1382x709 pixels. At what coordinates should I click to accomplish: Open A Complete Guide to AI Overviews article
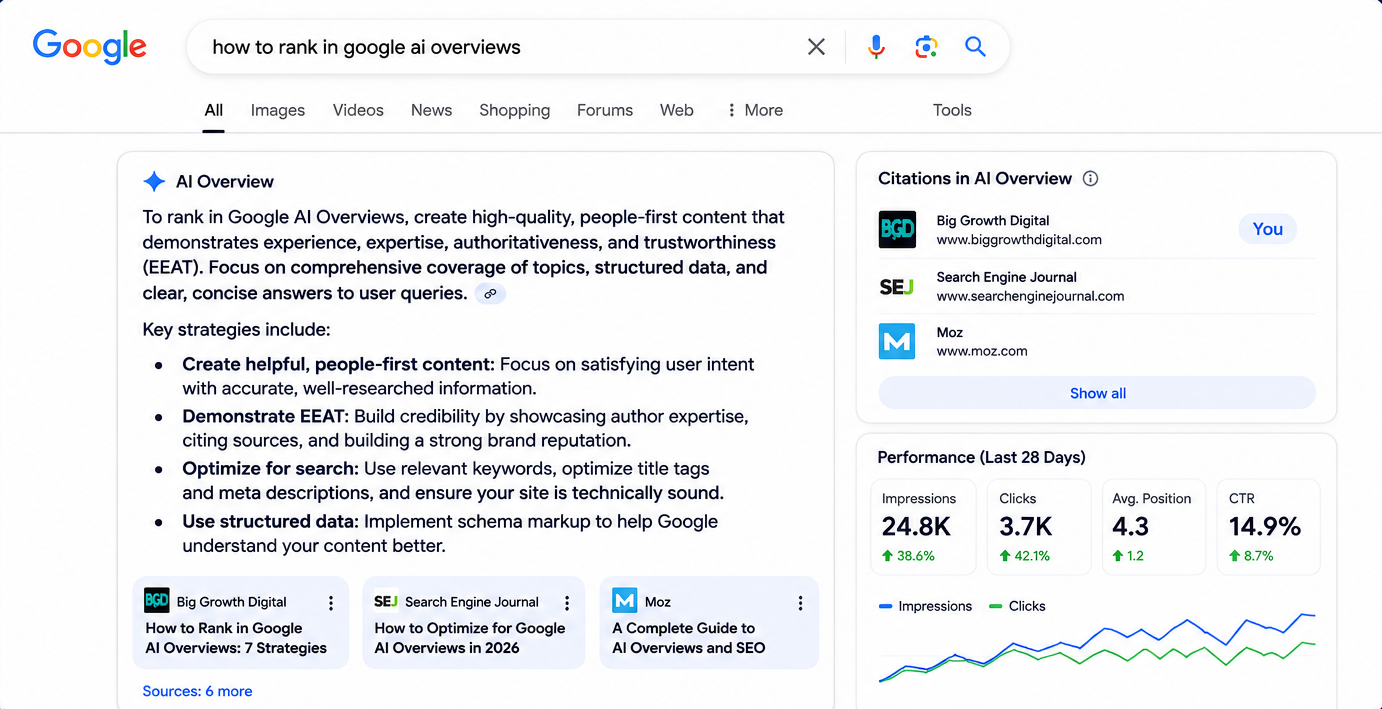689,638
